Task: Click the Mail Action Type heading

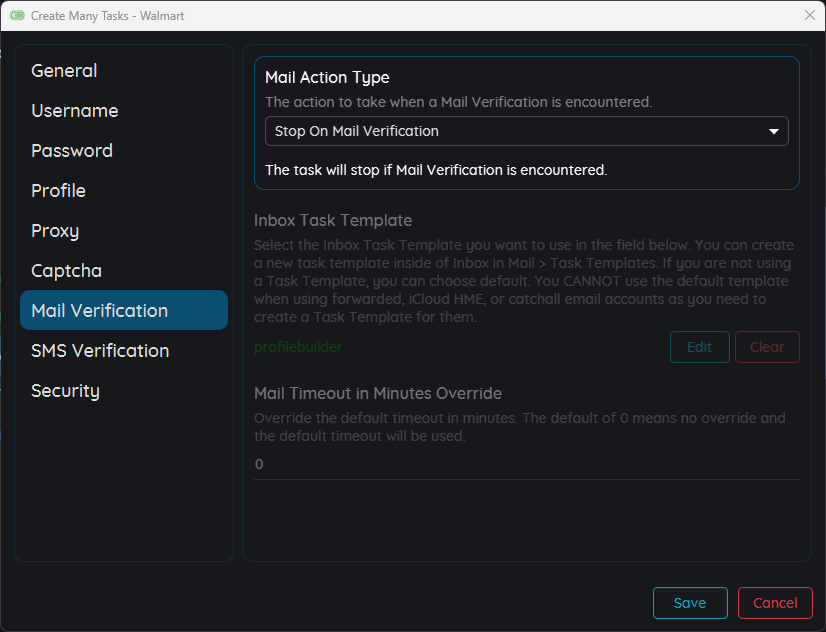Action: pos(327,78)
